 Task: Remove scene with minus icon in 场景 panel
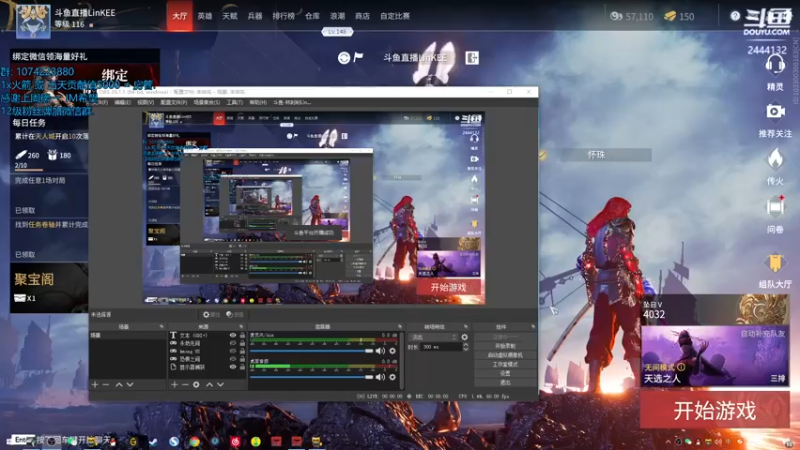point(106,384)
